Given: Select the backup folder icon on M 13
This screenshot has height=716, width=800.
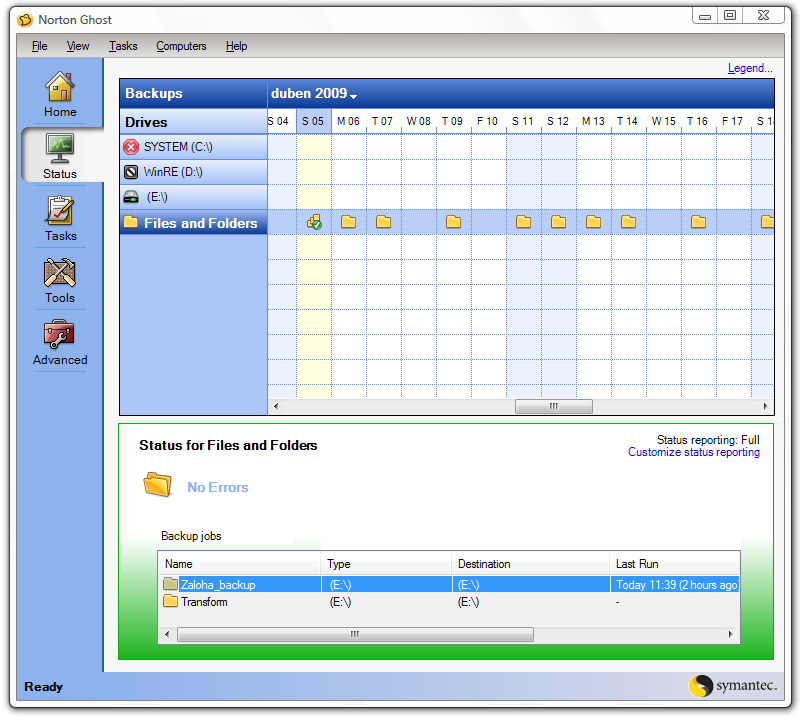Looking at the screenshot, I should point(593,222).
